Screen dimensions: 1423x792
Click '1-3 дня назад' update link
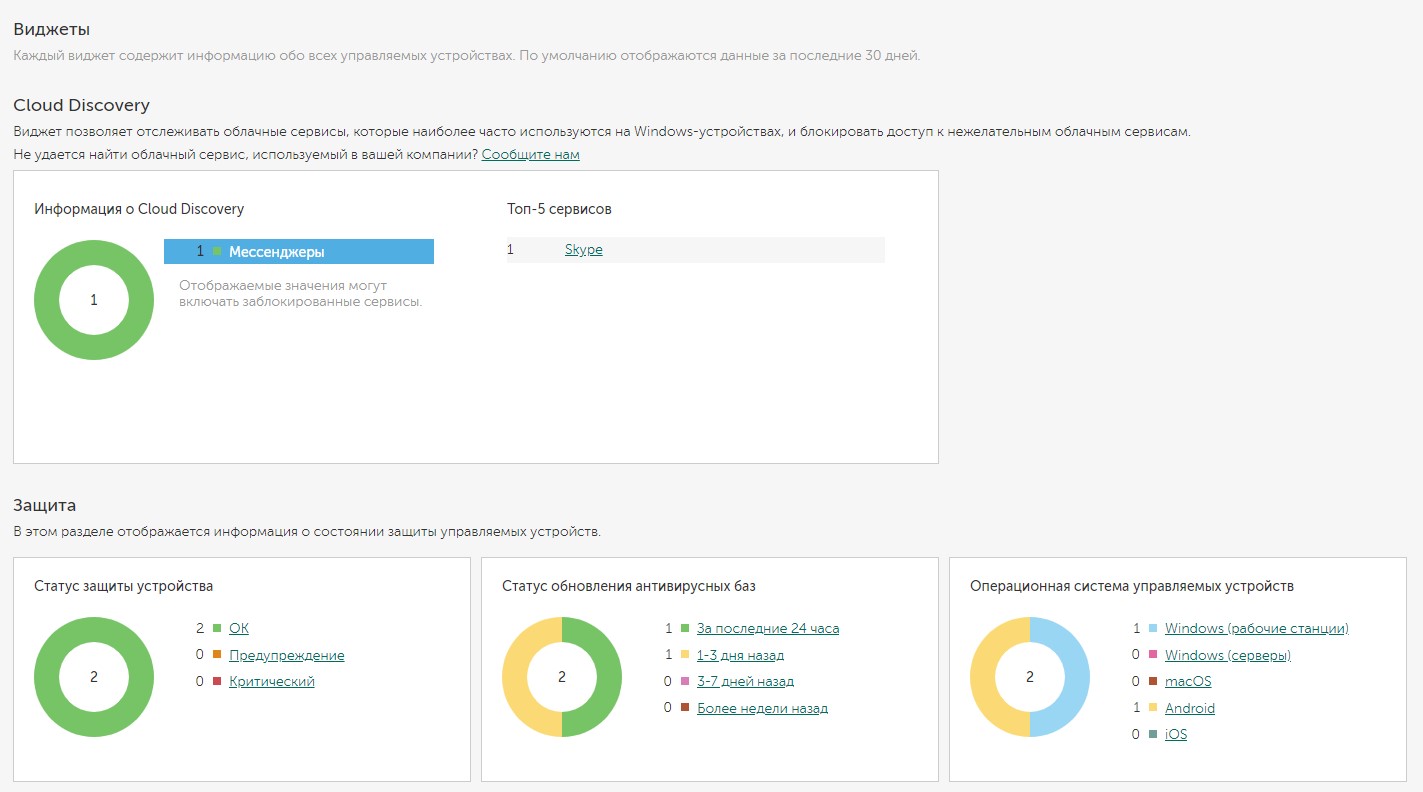pyautogui.click(x=739, y=656)
